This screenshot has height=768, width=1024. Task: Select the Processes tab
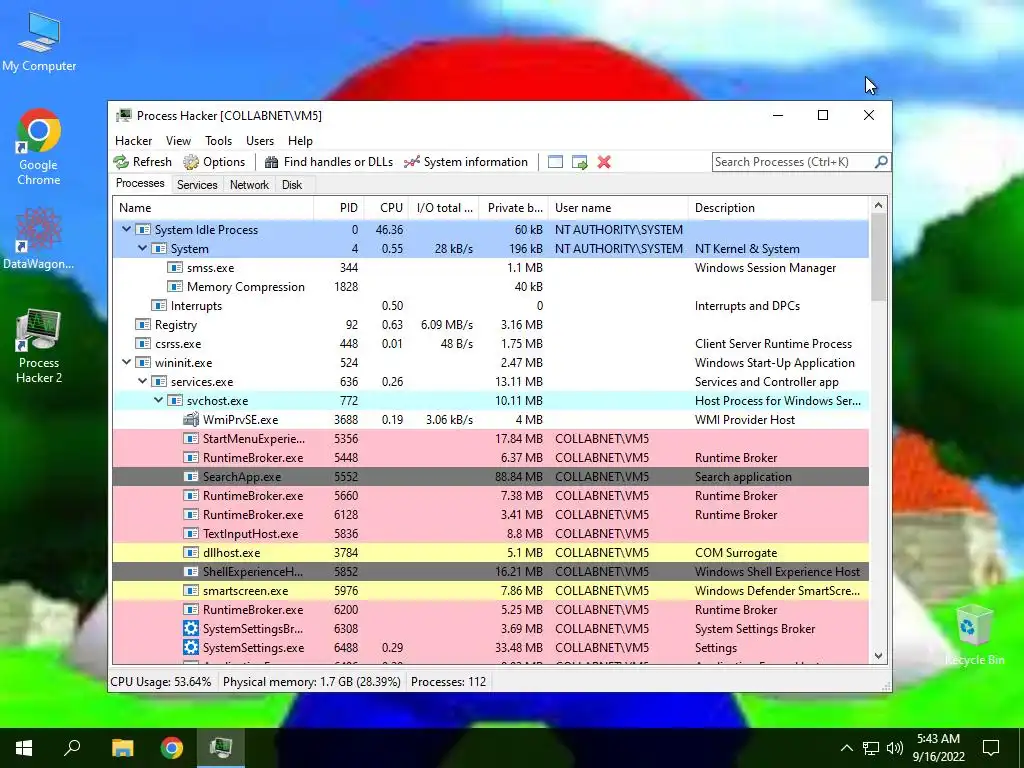140,184
